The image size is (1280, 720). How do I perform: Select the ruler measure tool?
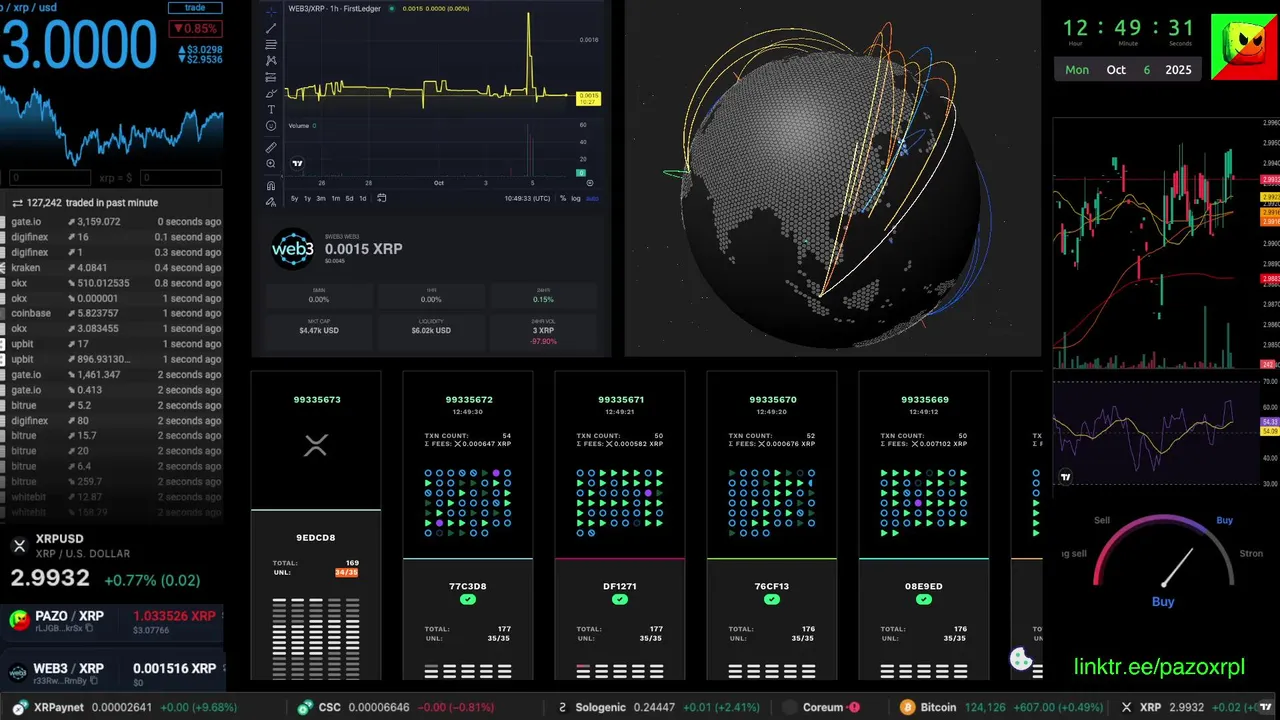(x=271, y=147)
